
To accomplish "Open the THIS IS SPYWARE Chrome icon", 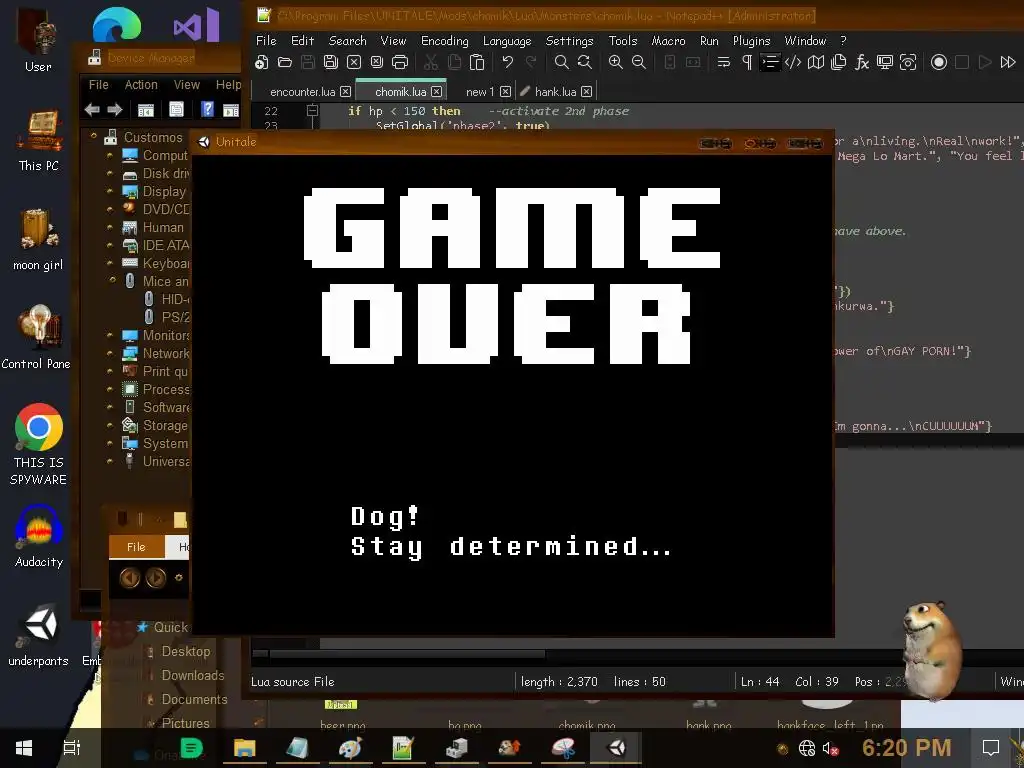I will click(39, 444).
